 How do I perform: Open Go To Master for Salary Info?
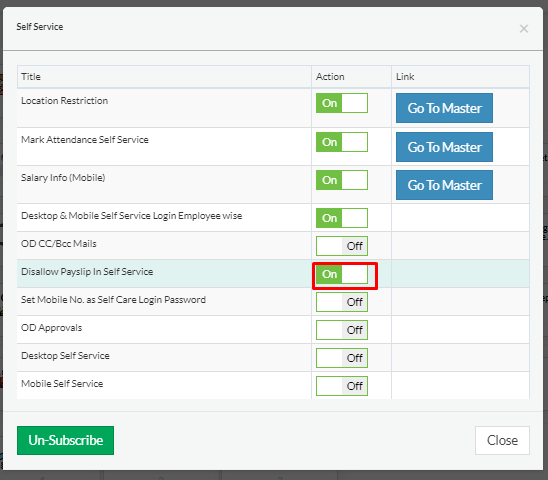click(444, 185)
